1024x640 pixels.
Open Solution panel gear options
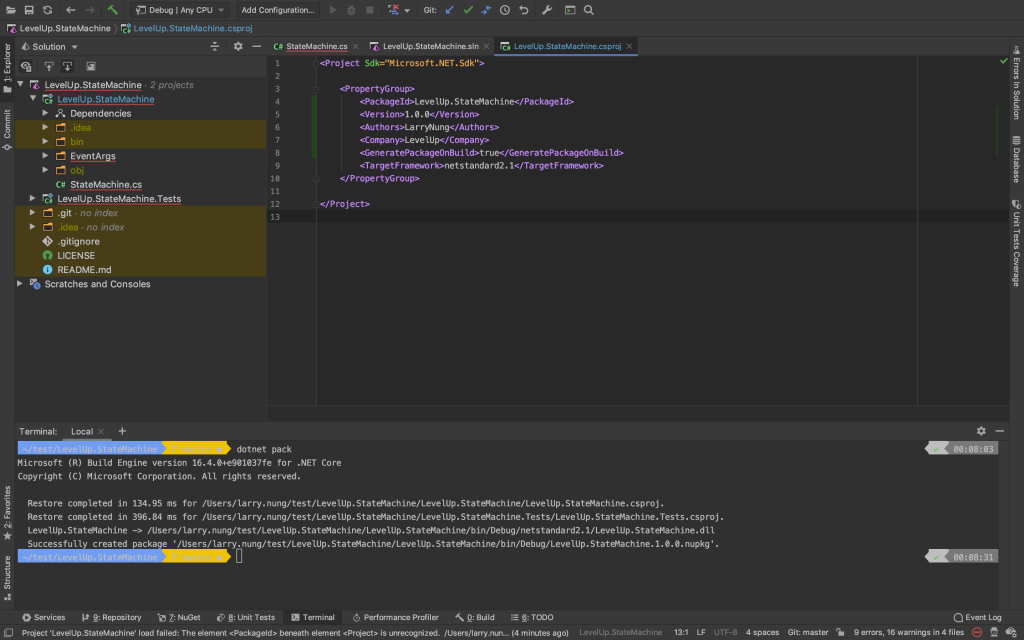pos(238,46)
